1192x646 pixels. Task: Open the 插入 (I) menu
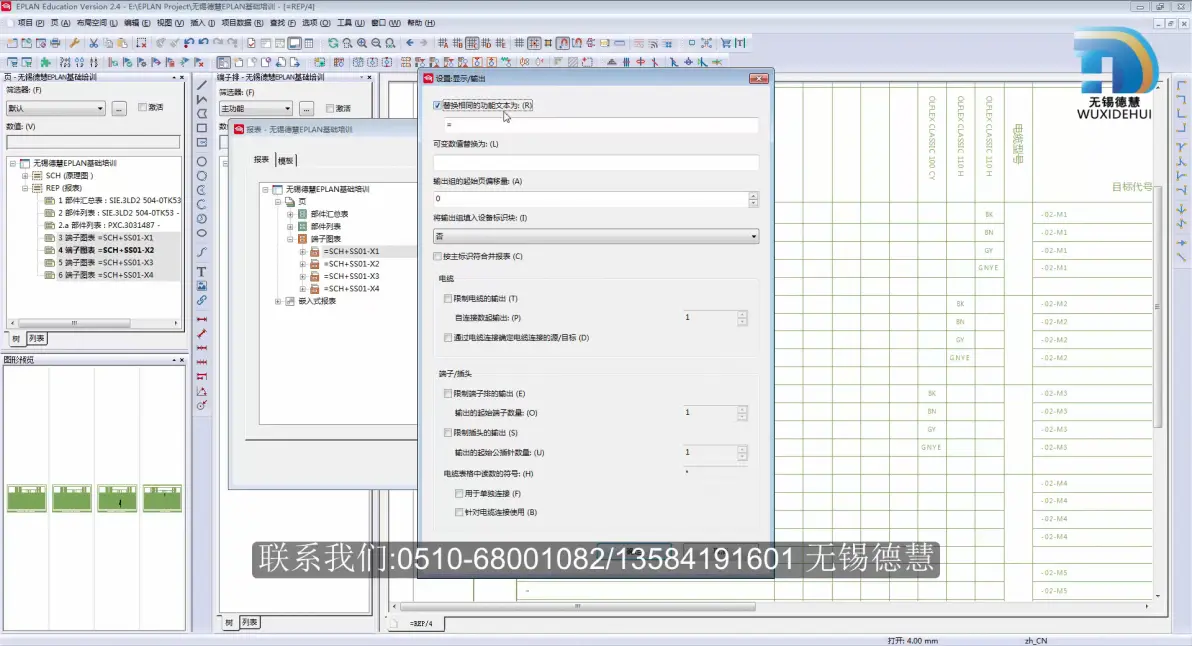tap(202, 23)
